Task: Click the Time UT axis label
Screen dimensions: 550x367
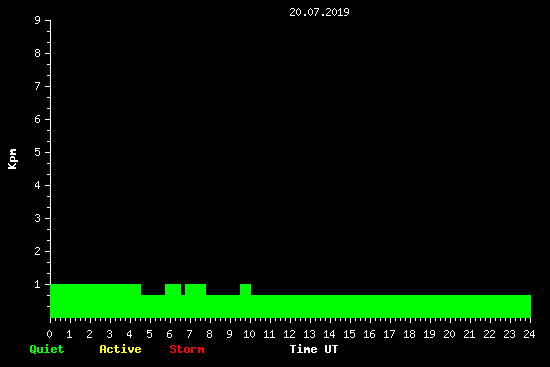Action: click(314, 349)
